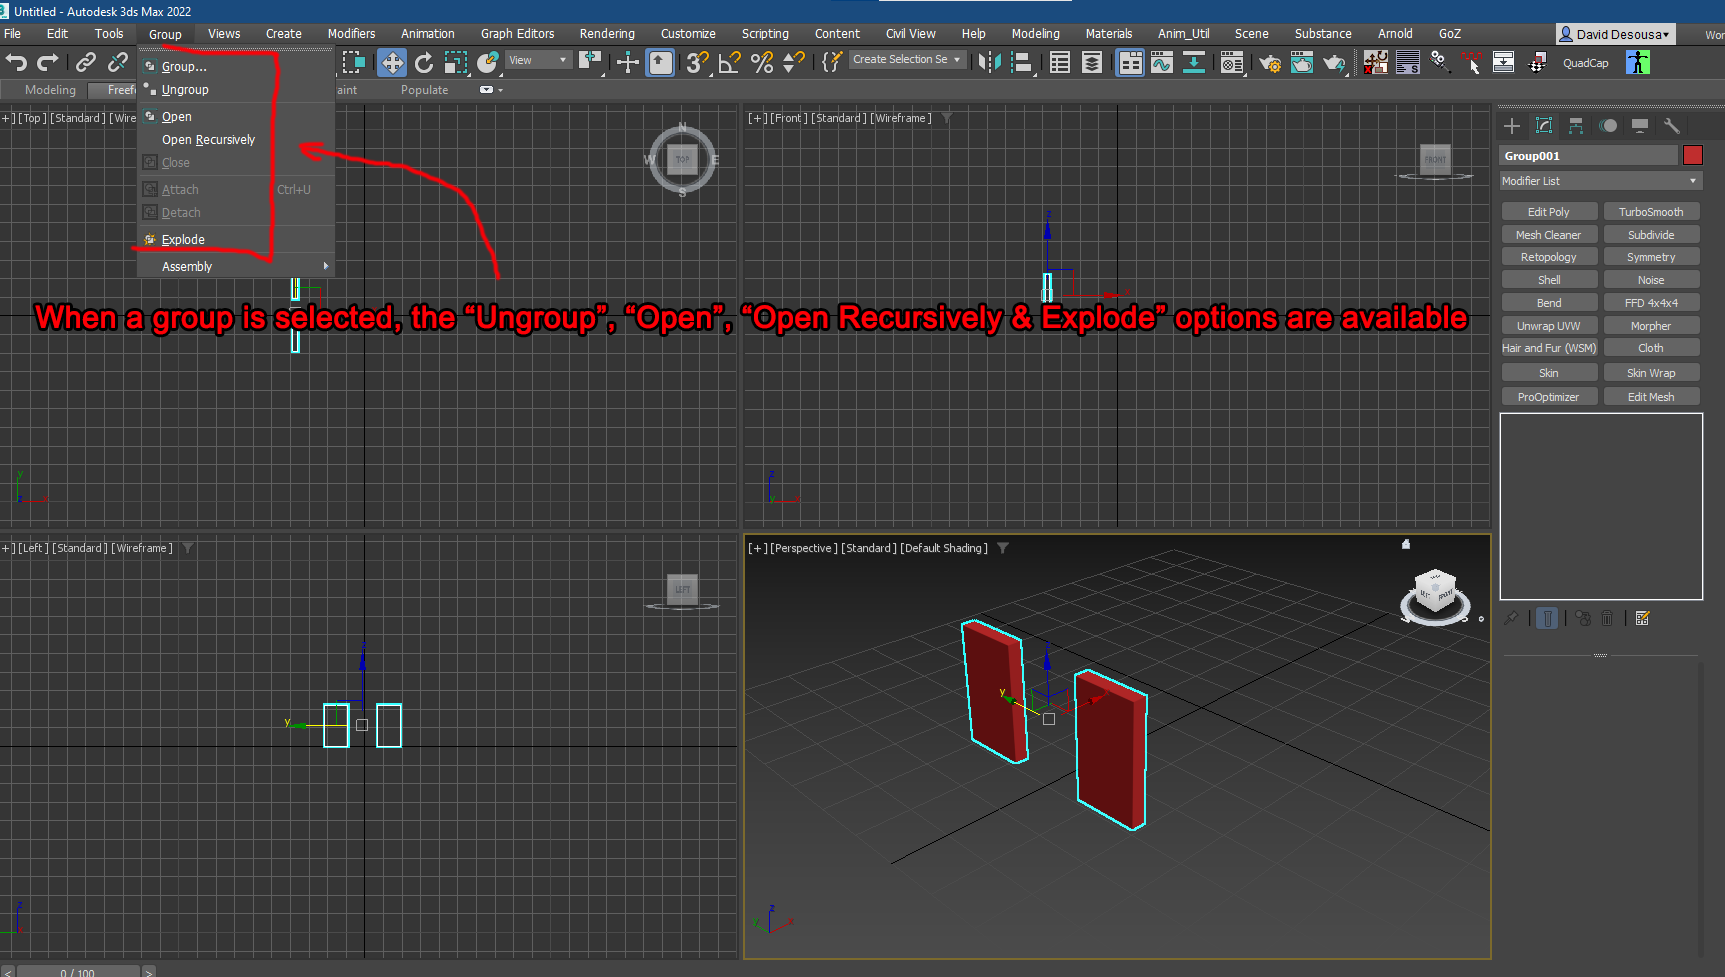Viewport: 1725px width, 977px height.
Task: Open the Rendering menu
Action: coord(607,33)
